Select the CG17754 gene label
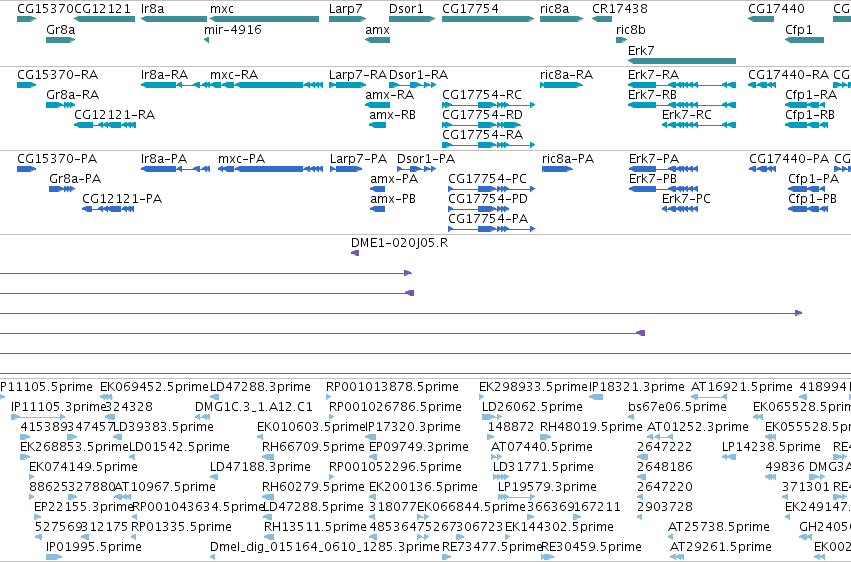This screenshot has height=562, width=851. [471, 9]
